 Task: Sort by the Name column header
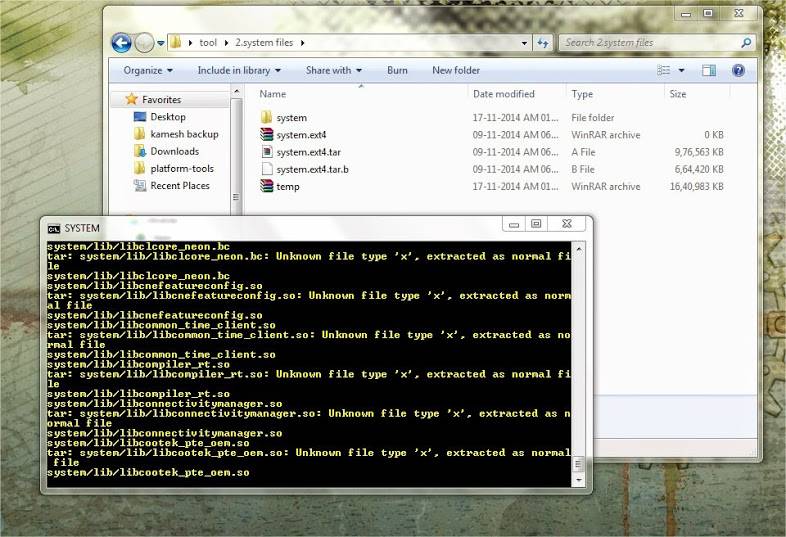pos(272,94)
